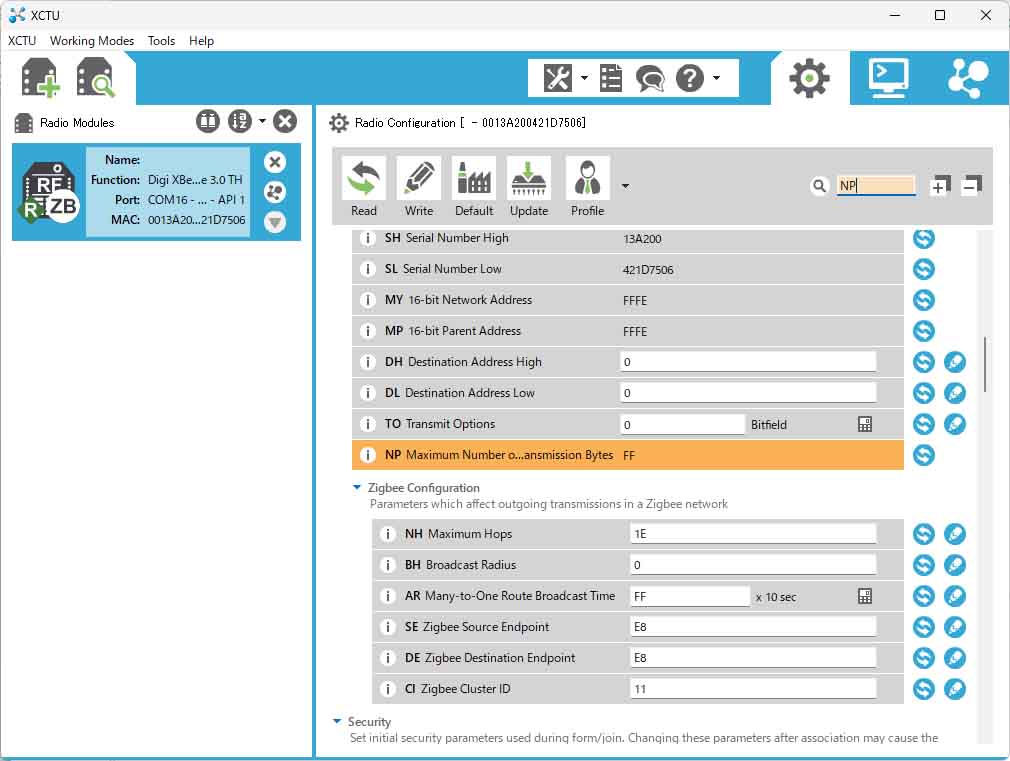Remove the radio module from the list

(275, 162)
